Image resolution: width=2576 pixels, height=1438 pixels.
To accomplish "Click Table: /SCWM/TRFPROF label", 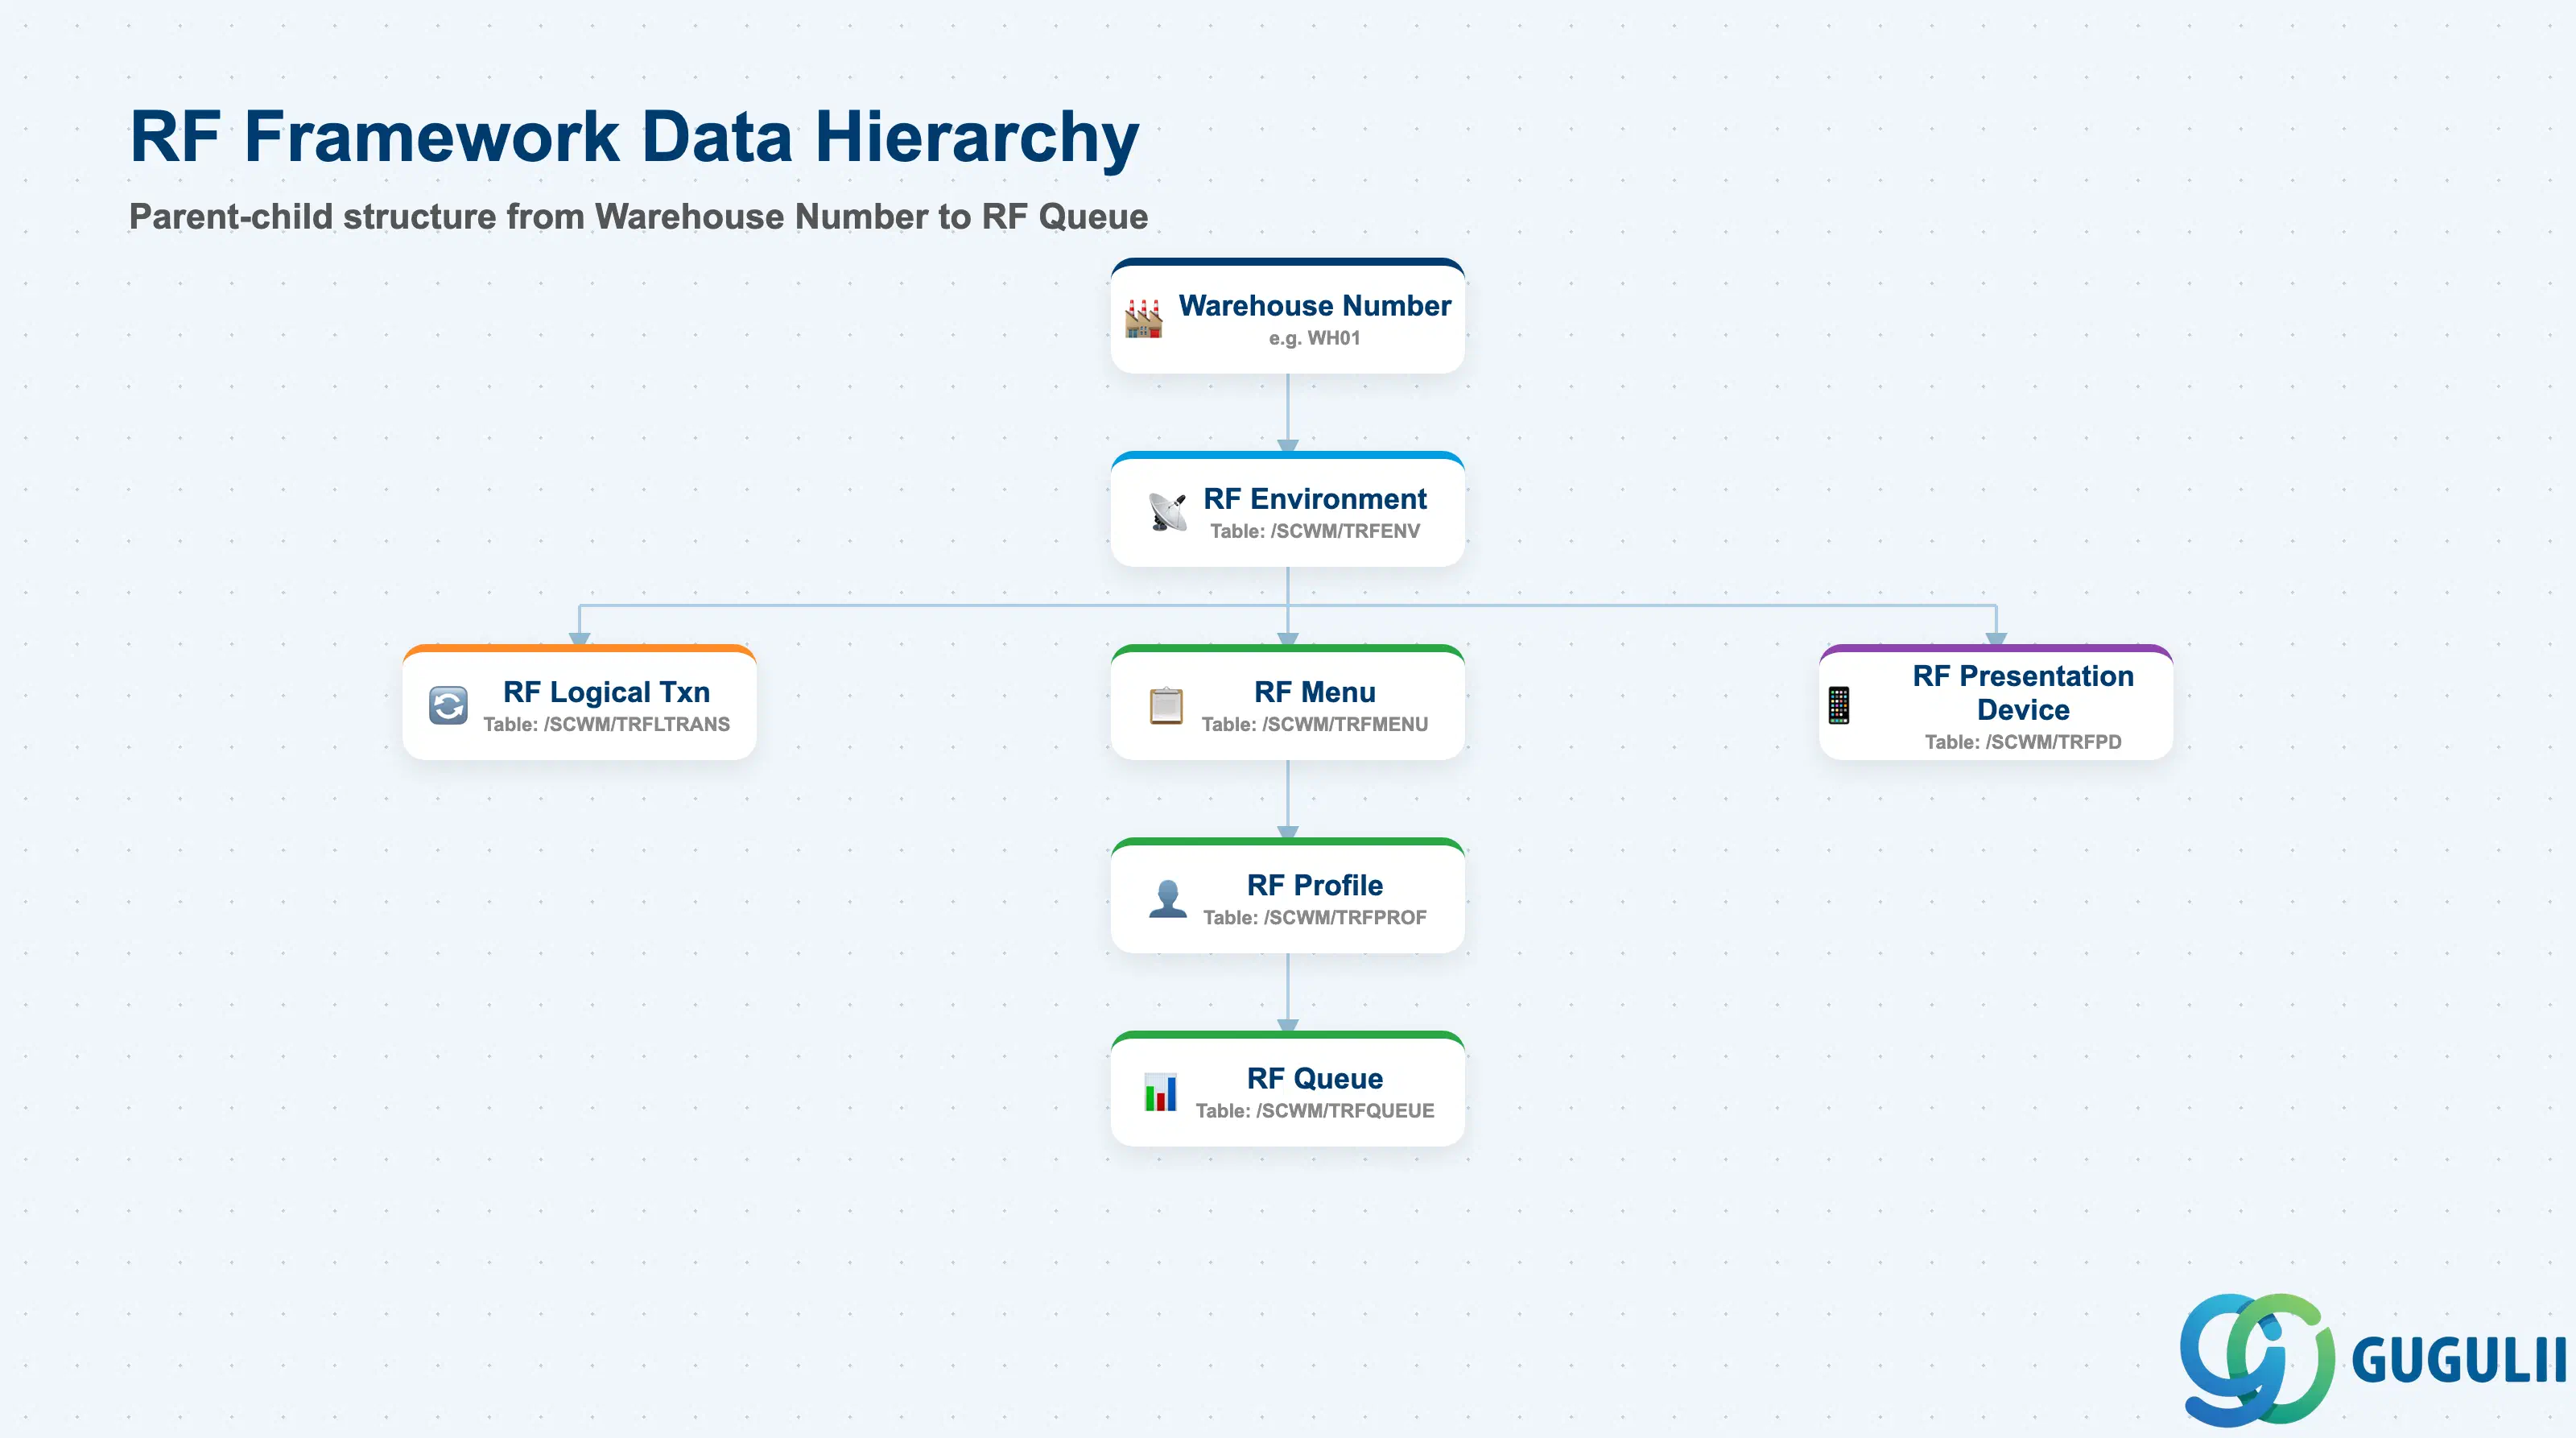I will click(1314, 917).
